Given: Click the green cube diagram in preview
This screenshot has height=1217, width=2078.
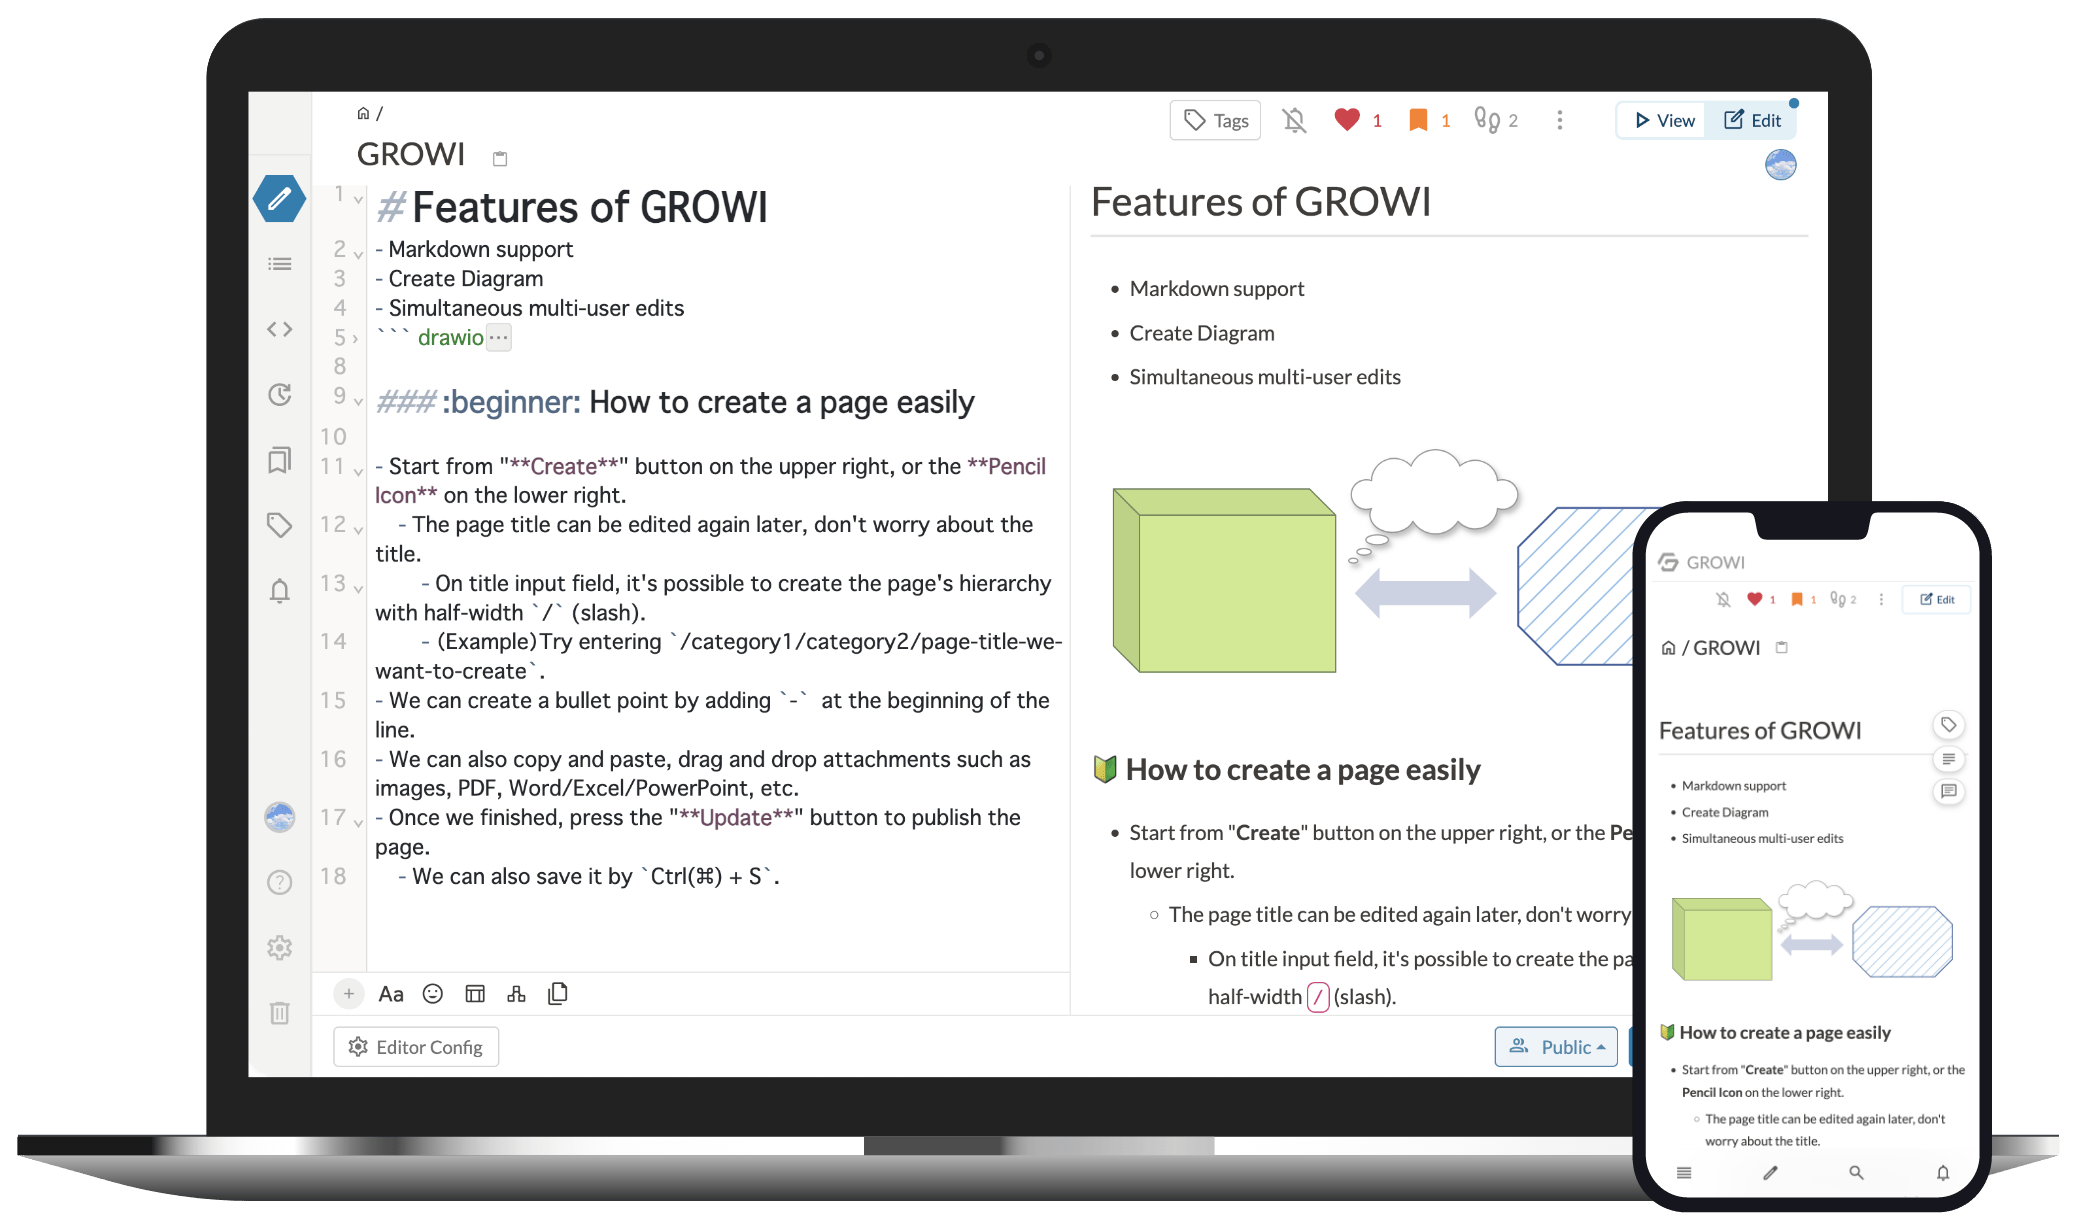Looking at the screenshot, I should point(1224,580).
